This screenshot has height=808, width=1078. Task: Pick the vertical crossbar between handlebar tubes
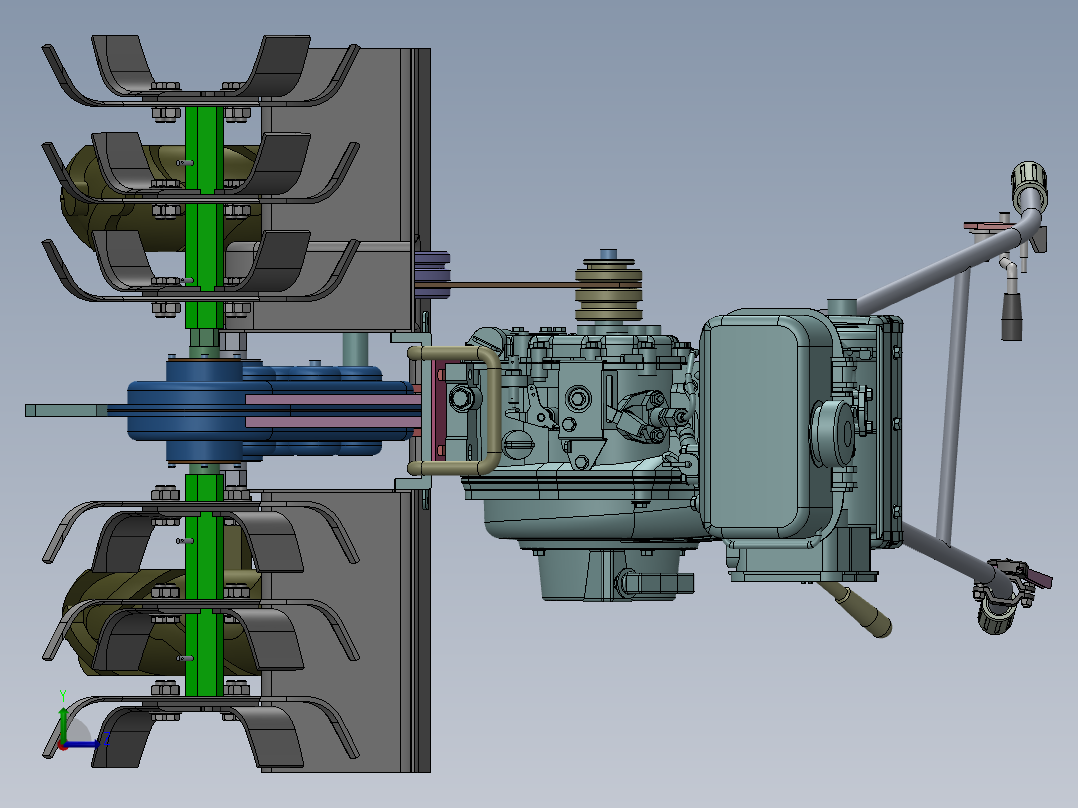[954, 406]
